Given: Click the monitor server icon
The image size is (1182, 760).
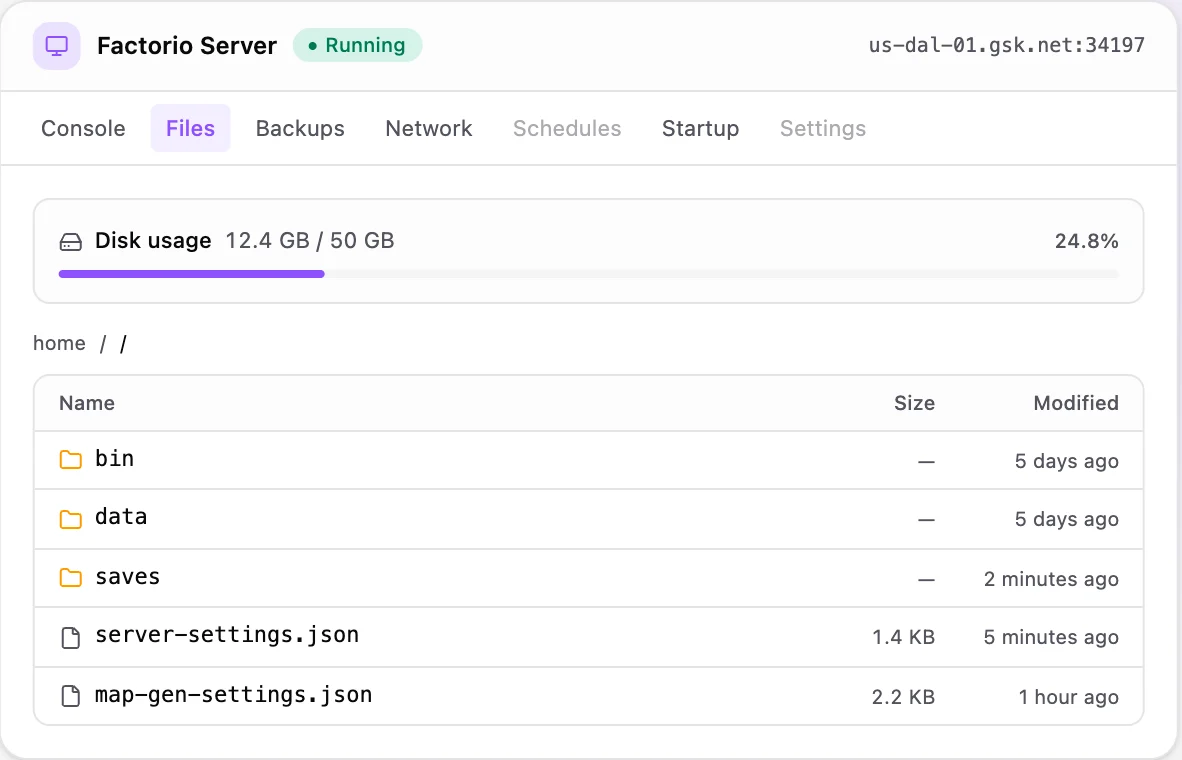Looking at the screenshot, I should pos(57,46).
